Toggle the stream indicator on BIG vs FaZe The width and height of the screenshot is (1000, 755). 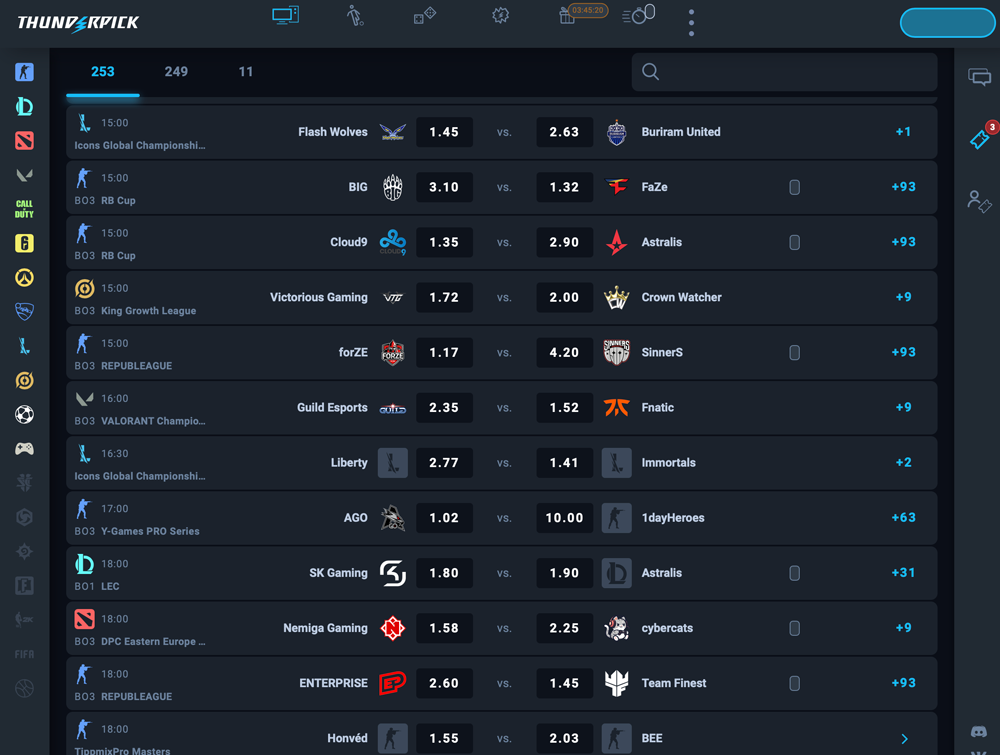[x=795, y=187]
